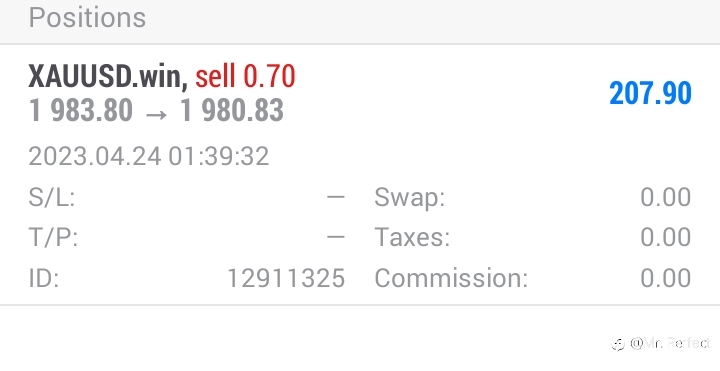Select the position ID 12911325
This screenshot has width=720, height=371.
coord(286,278)
